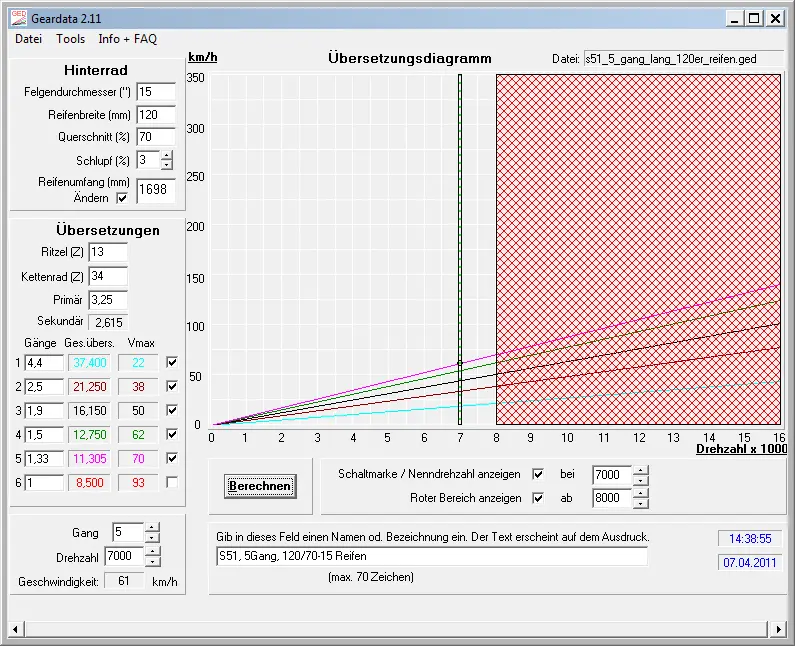Toggle Roter Bereich anzeigen checkbox
795x646 pixels.
pos(539,498)
